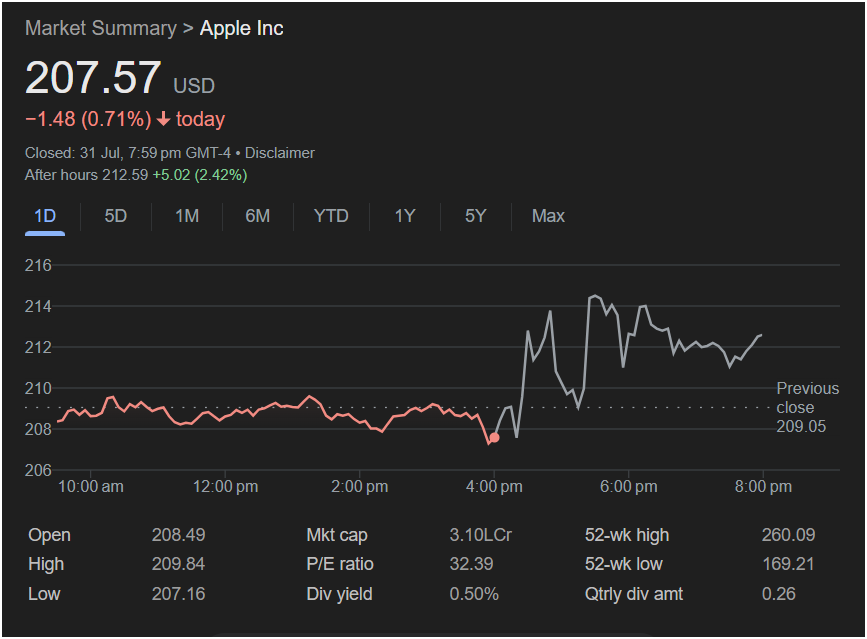Open the Disclaimer link
The height and width of the screenshot is (639, 867).
click(x=280, y=153)
